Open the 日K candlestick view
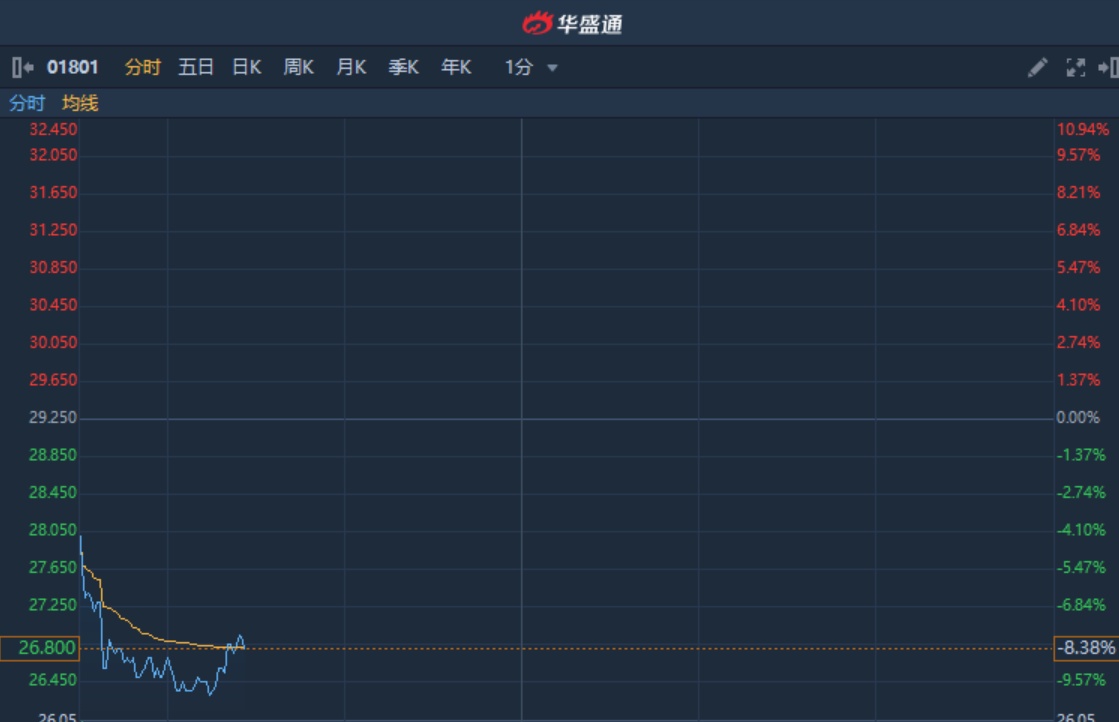 pos(246,68)
